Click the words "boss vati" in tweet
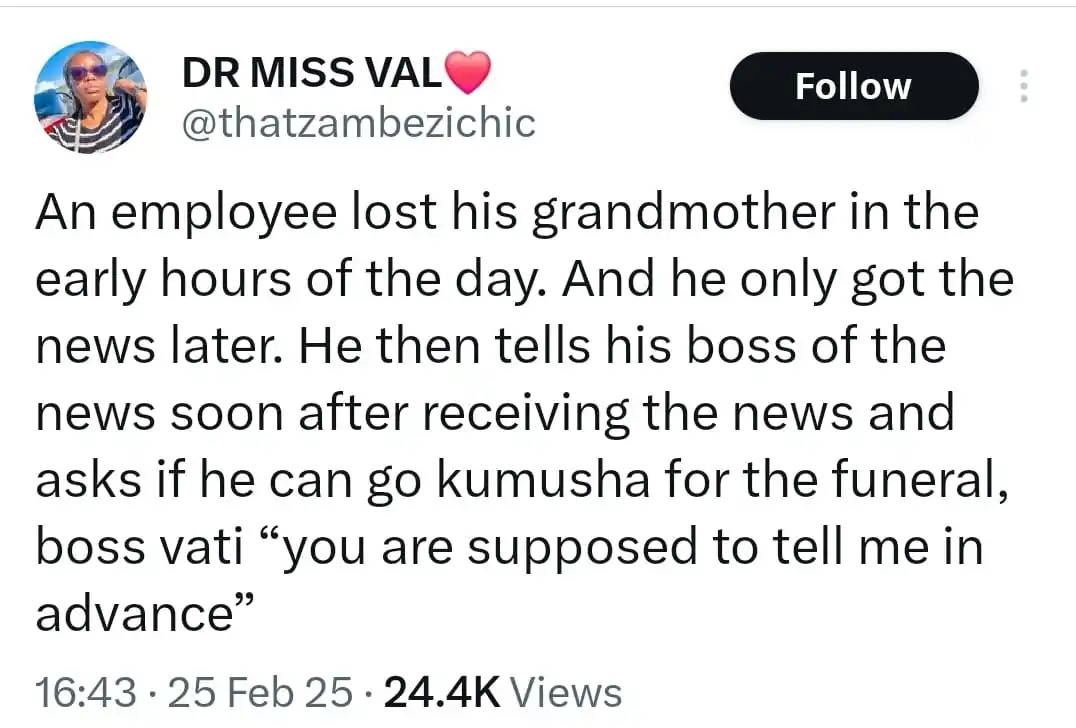Screen dimensions: 1076x728 click(136, 545)
